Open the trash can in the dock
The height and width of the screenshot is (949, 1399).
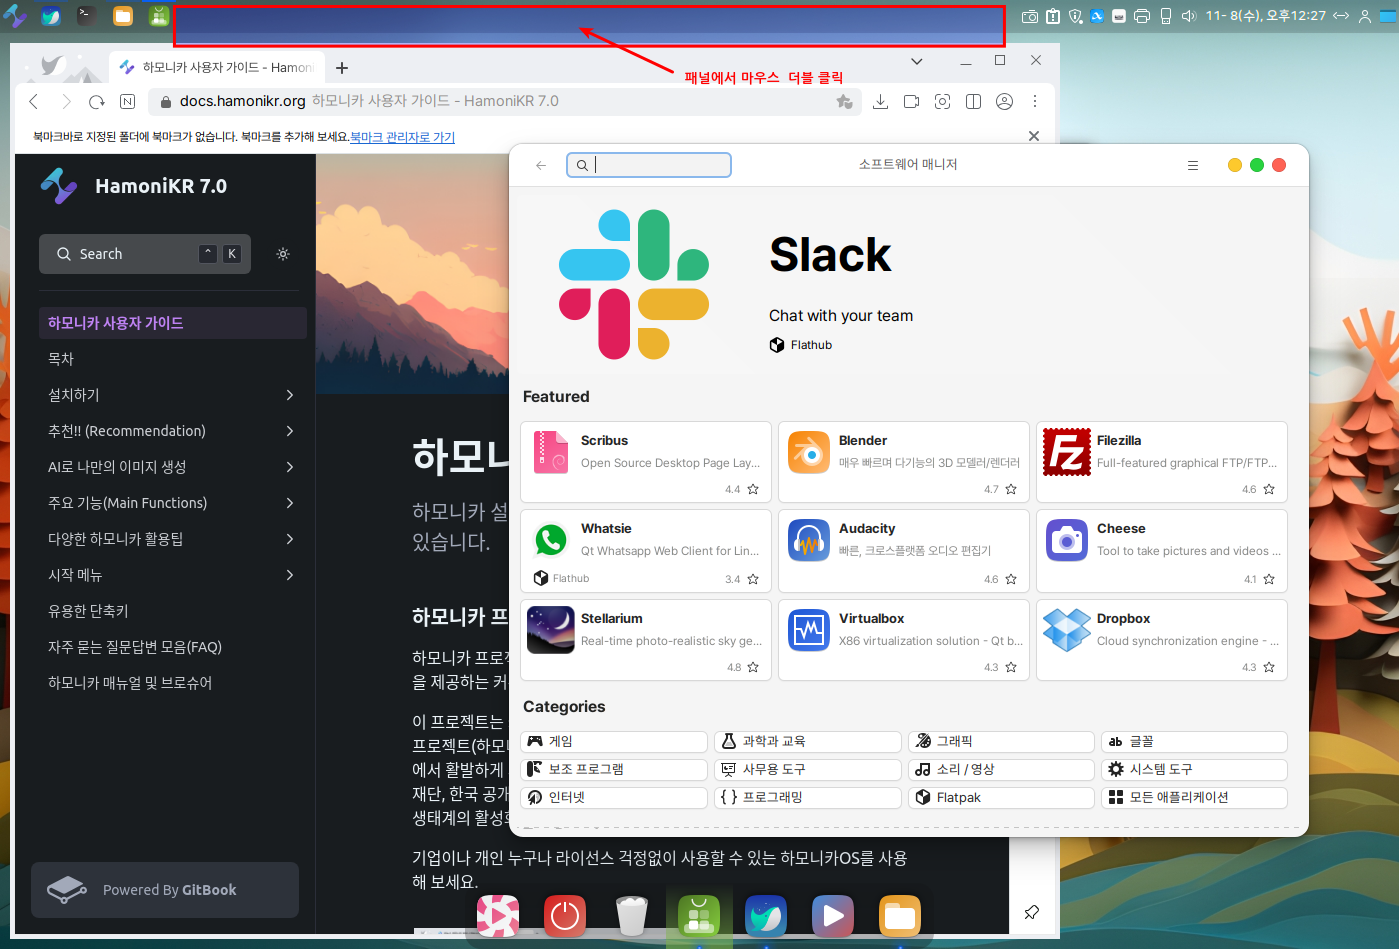[632, 915]
